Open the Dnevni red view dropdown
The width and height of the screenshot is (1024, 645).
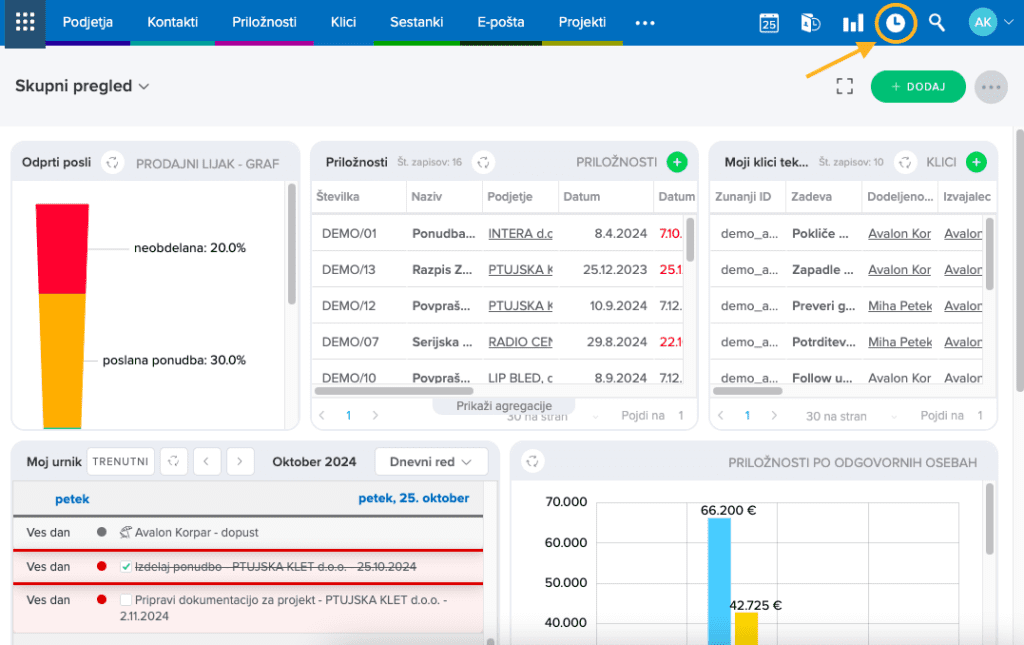430,462
